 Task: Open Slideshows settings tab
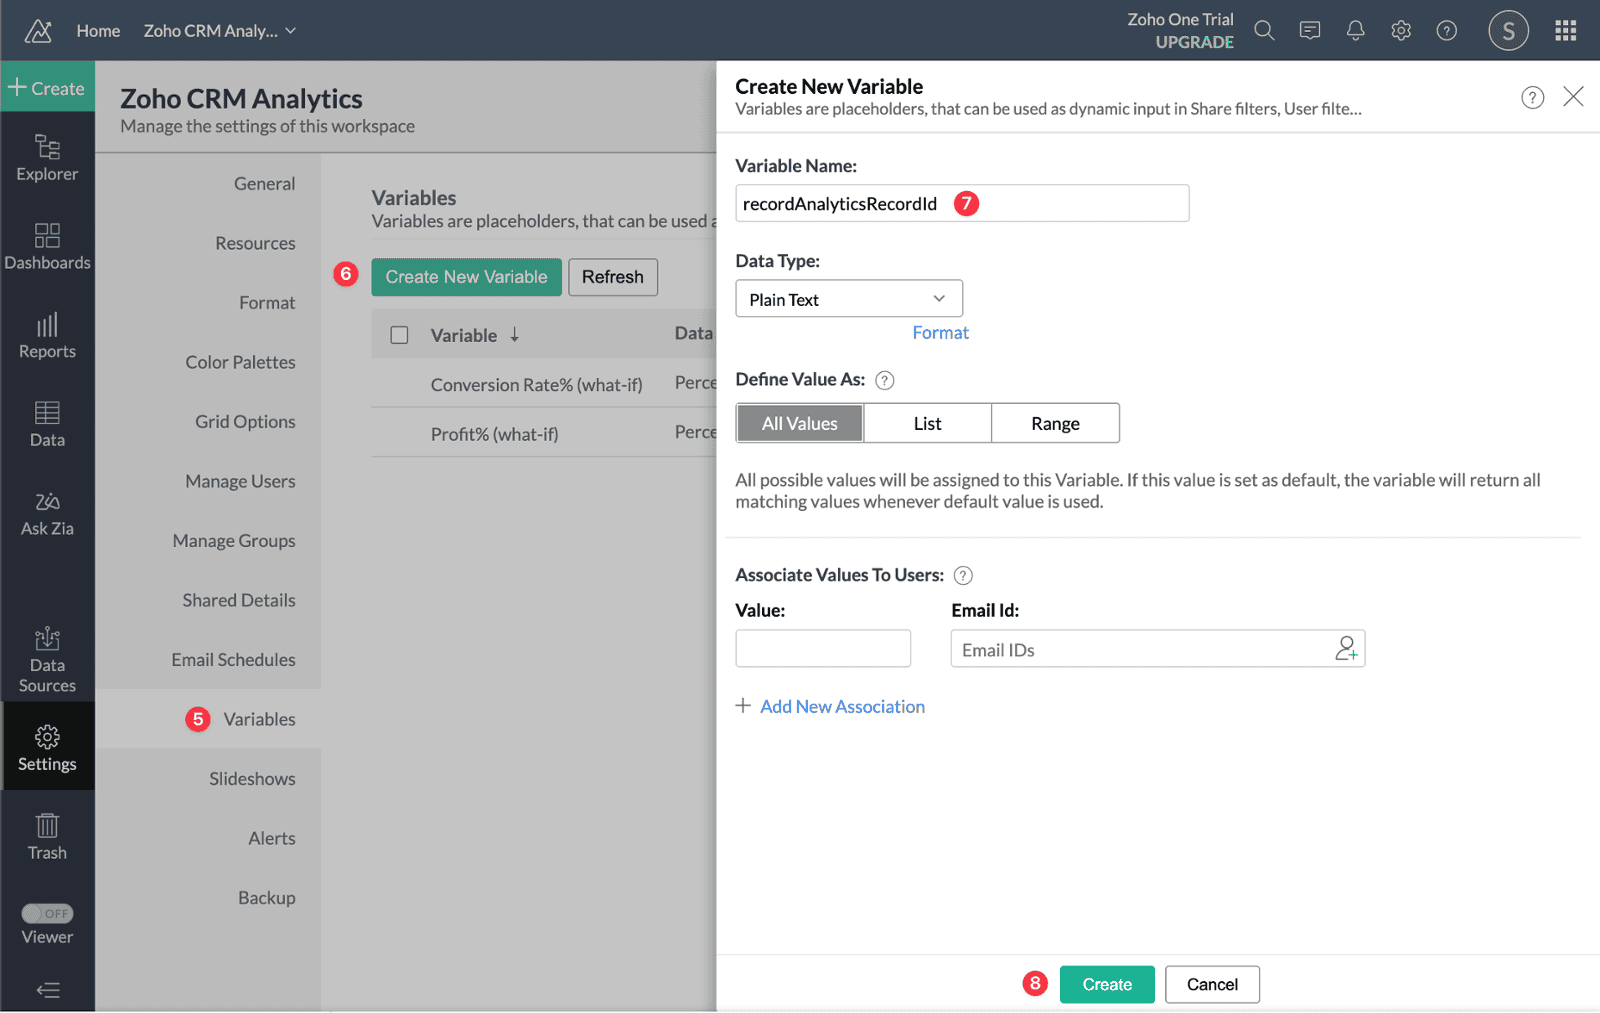point(252,779)
